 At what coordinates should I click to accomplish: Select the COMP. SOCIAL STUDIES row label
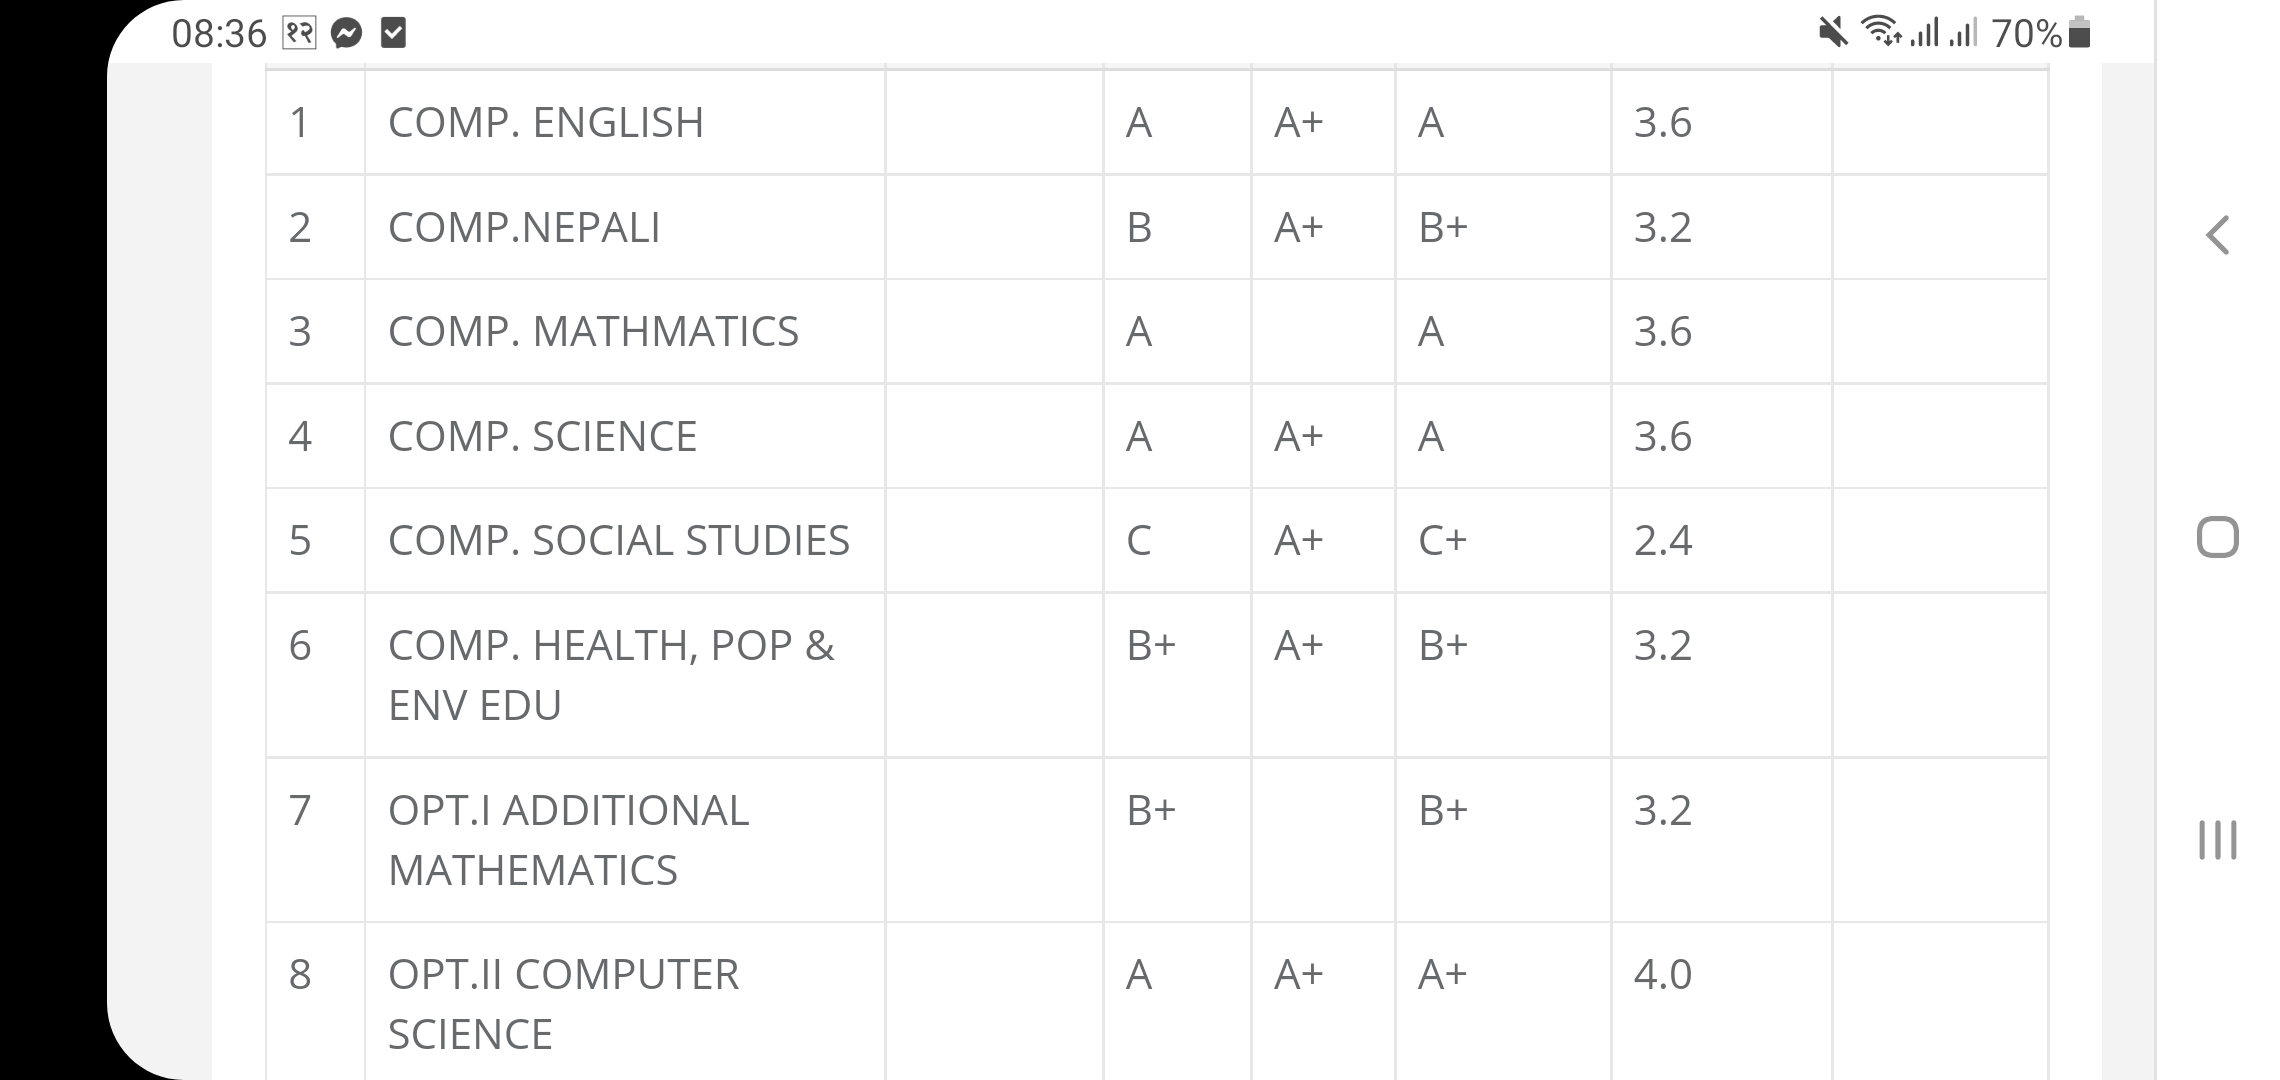click(618, 541)
